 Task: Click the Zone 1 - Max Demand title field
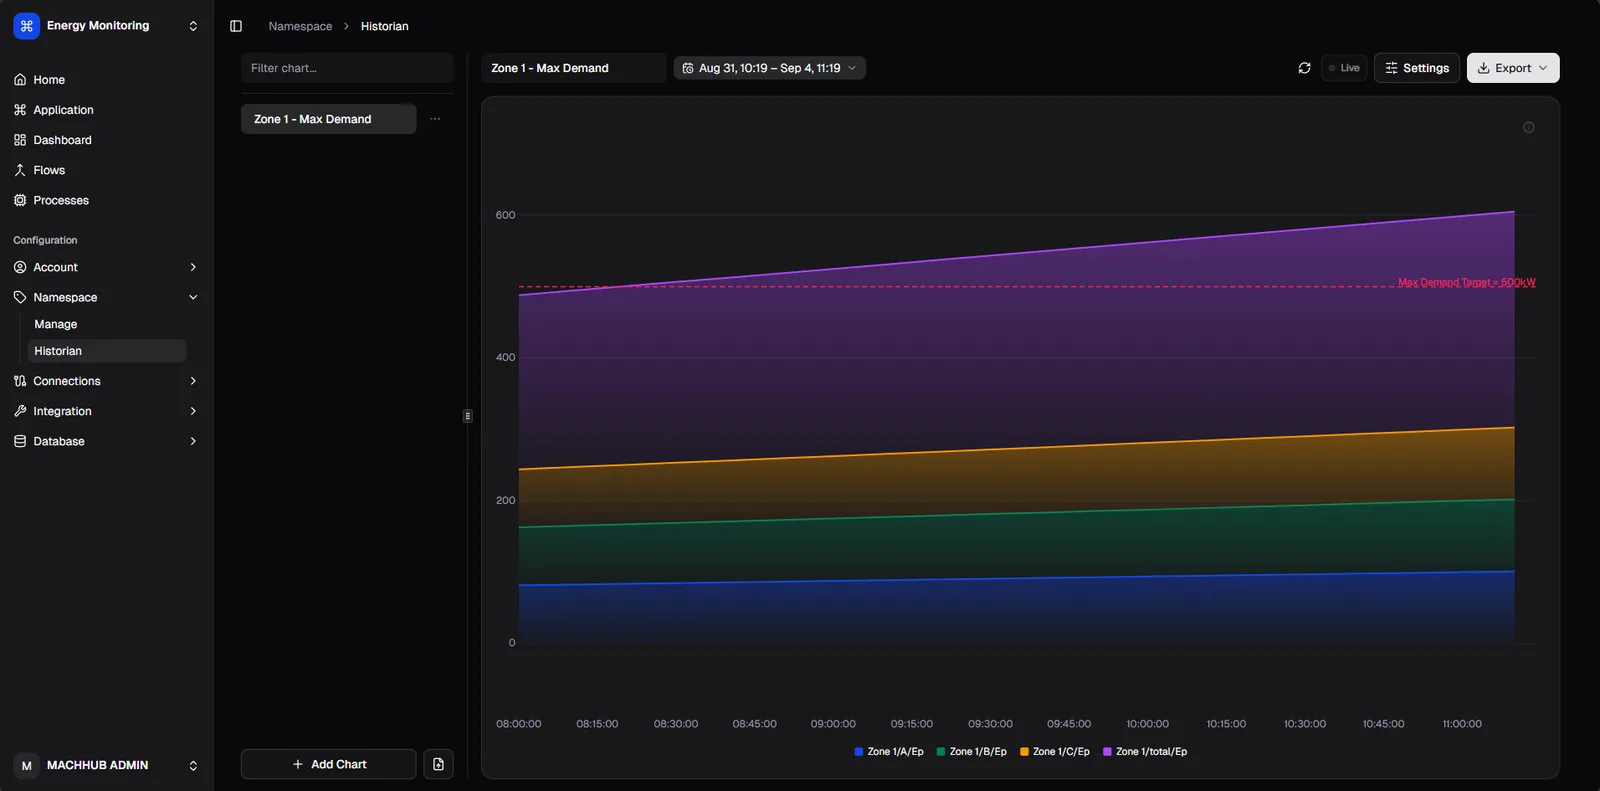[x=573, y=68]
